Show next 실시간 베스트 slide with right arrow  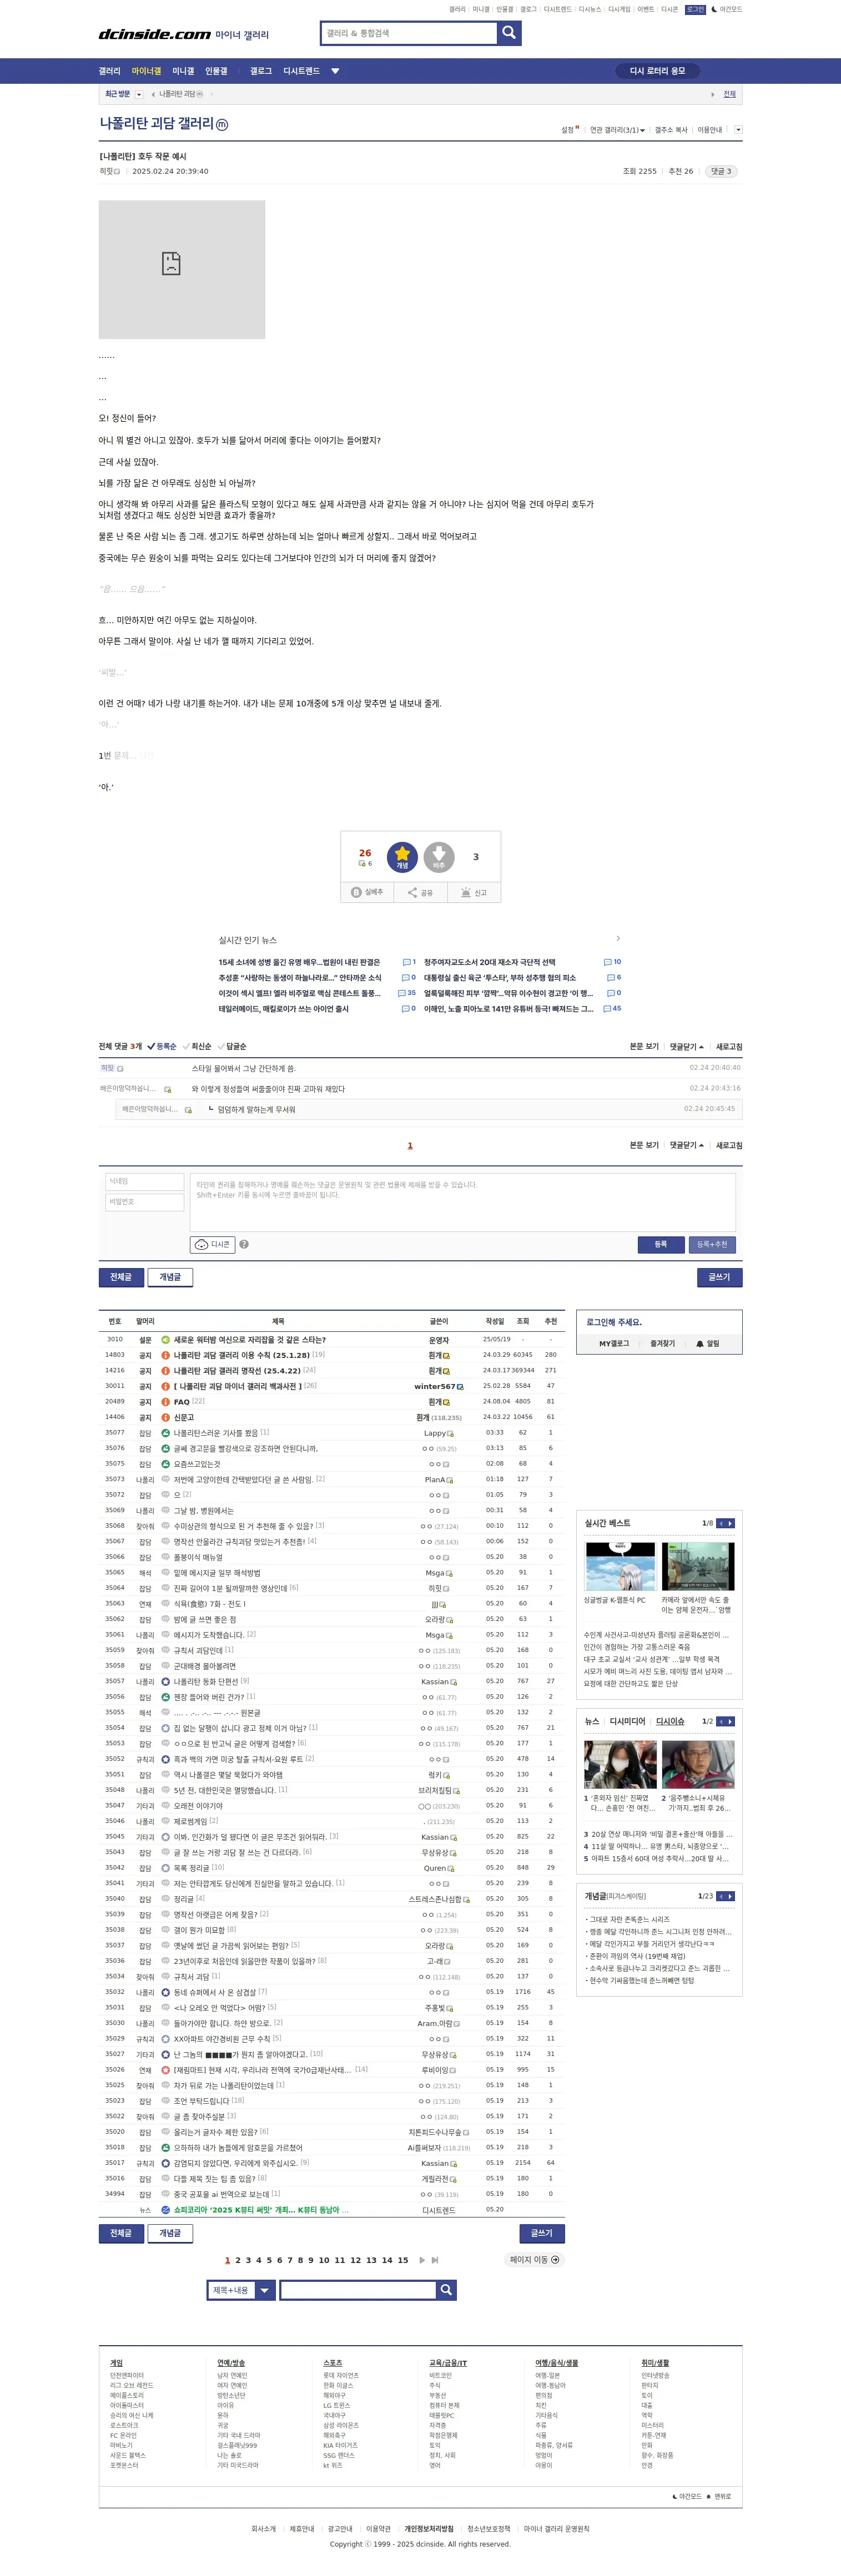[x=730, y=1523]
